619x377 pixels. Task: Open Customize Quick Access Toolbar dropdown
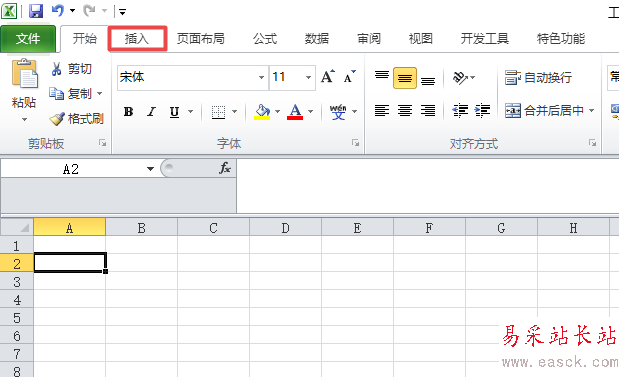pyautogui.click(x=123, y=12)
